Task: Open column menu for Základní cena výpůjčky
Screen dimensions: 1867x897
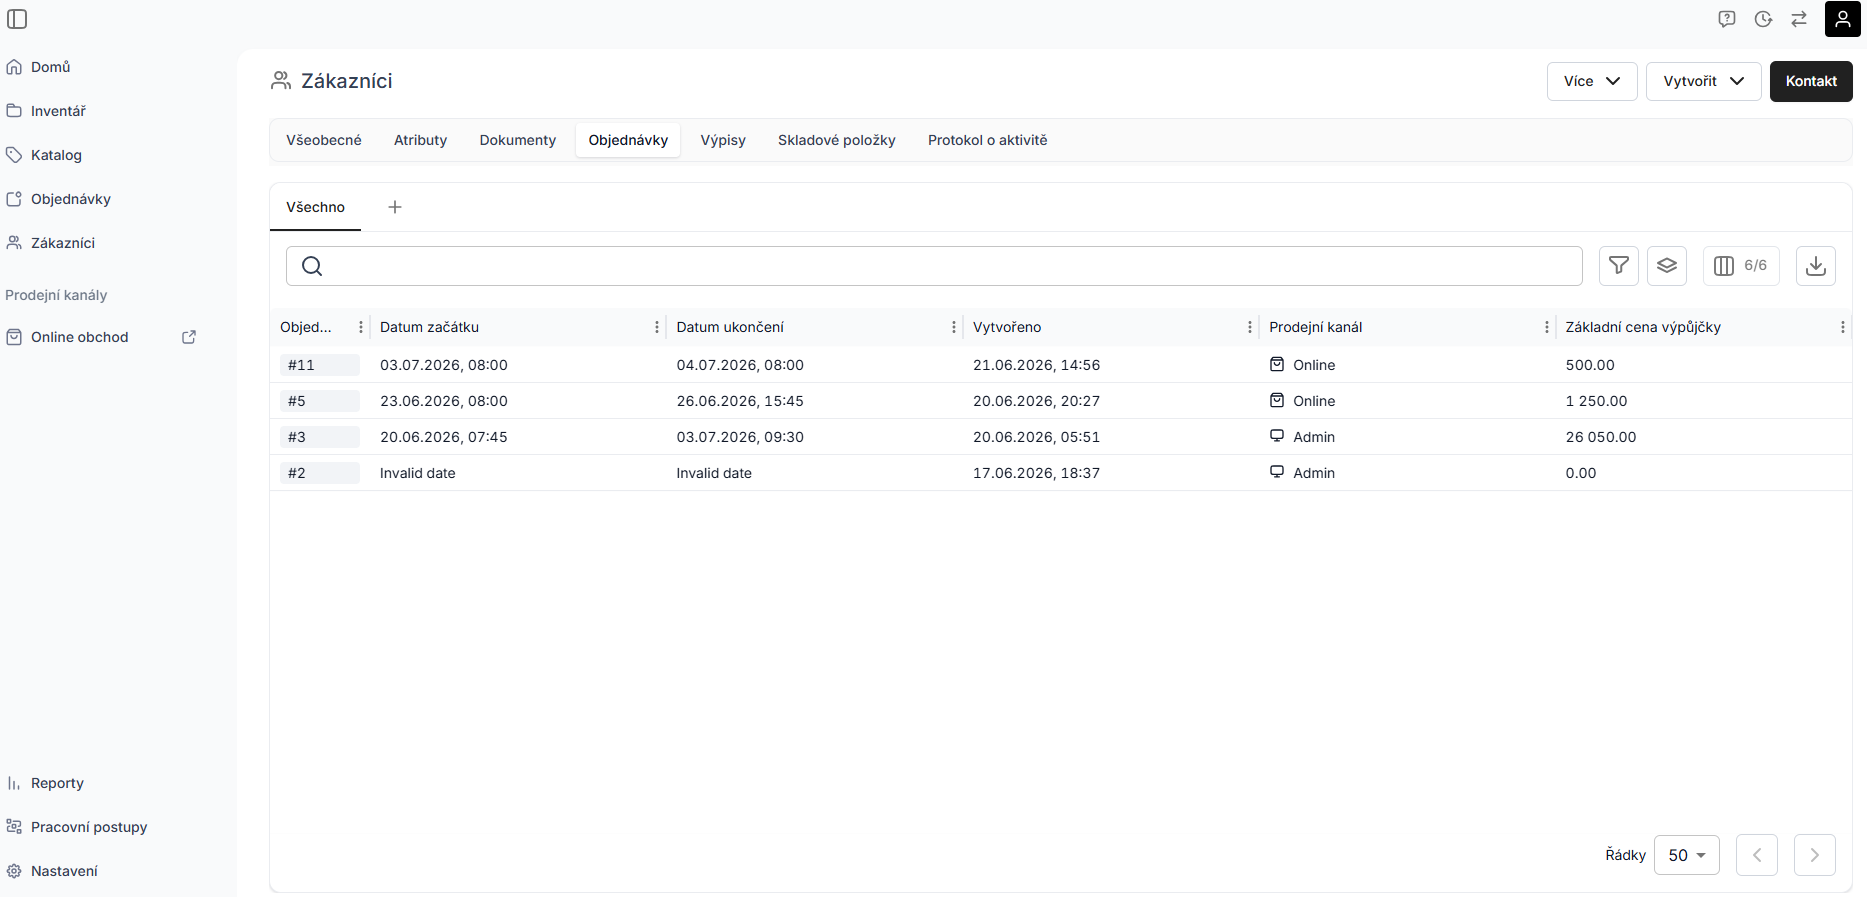Action: [1843, 327]
